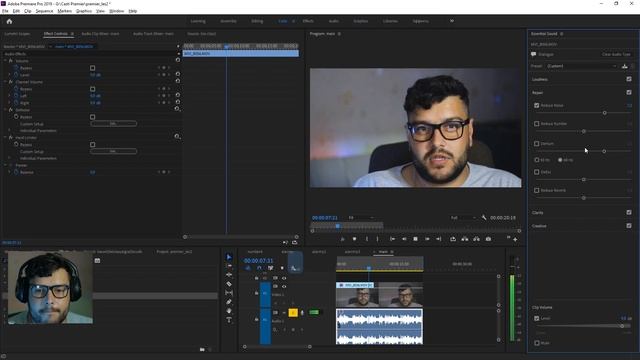Enable Reduce Rumble checkbox
The width and height of the screenshot is (640, 360).
point(537,124)
